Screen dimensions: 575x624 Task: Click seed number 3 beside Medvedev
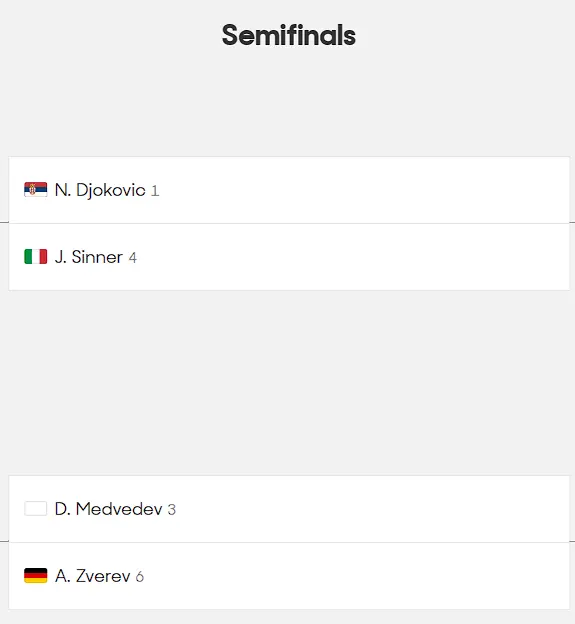pyautogui.click(x=172, y=510)
